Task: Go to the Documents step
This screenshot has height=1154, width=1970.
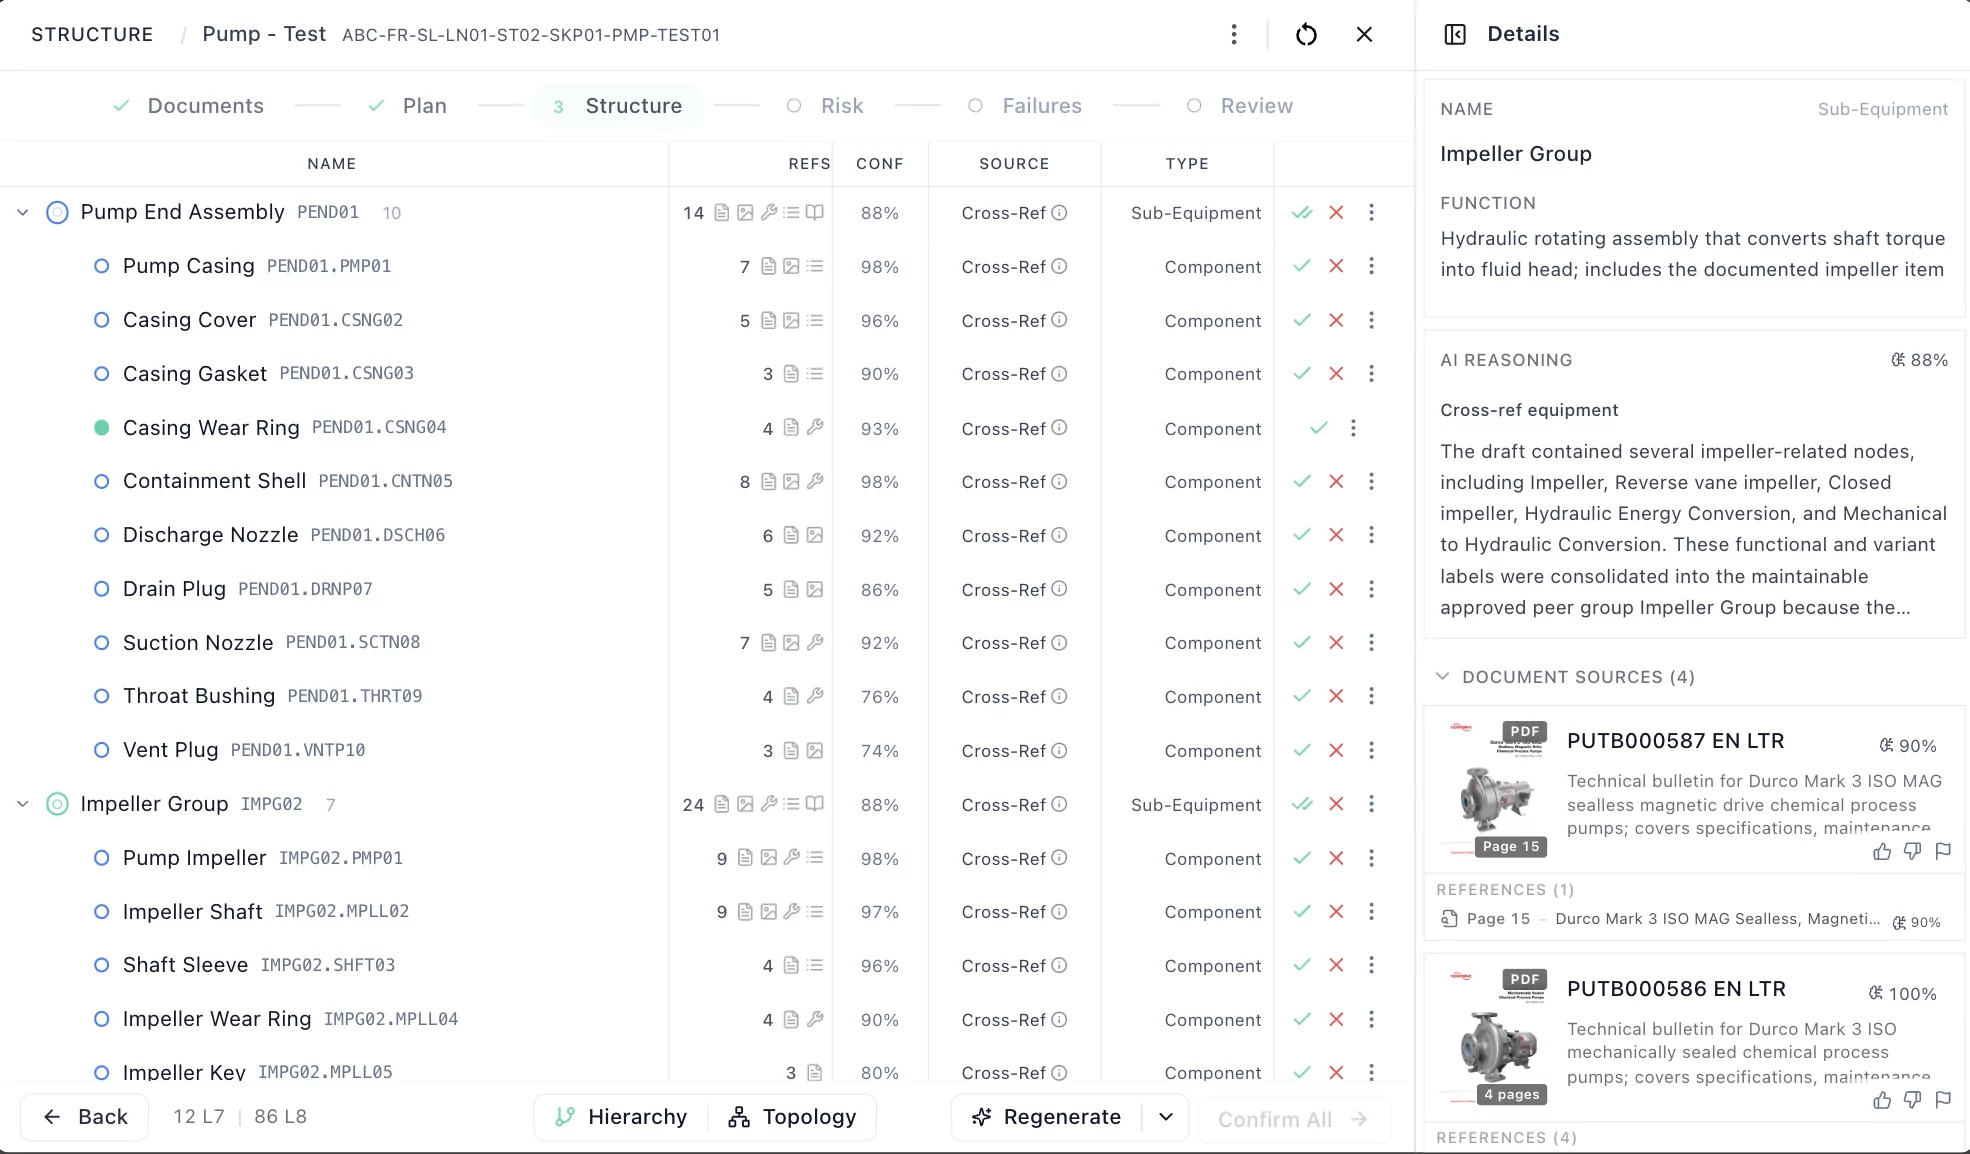Action: tap(189, 106)
